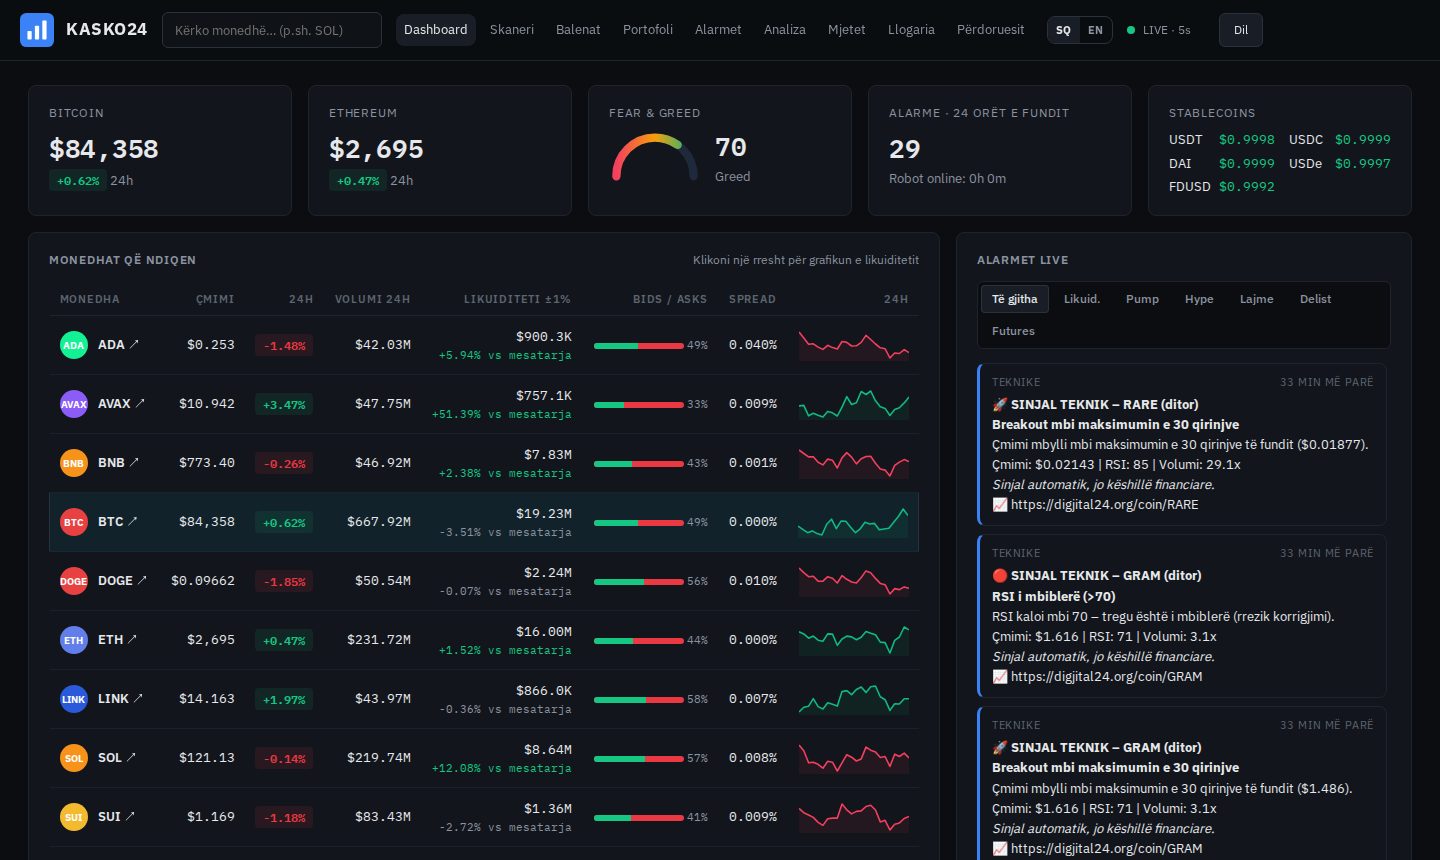Switch language to EN
1440x860 pixels.
tap(1095, 30)
